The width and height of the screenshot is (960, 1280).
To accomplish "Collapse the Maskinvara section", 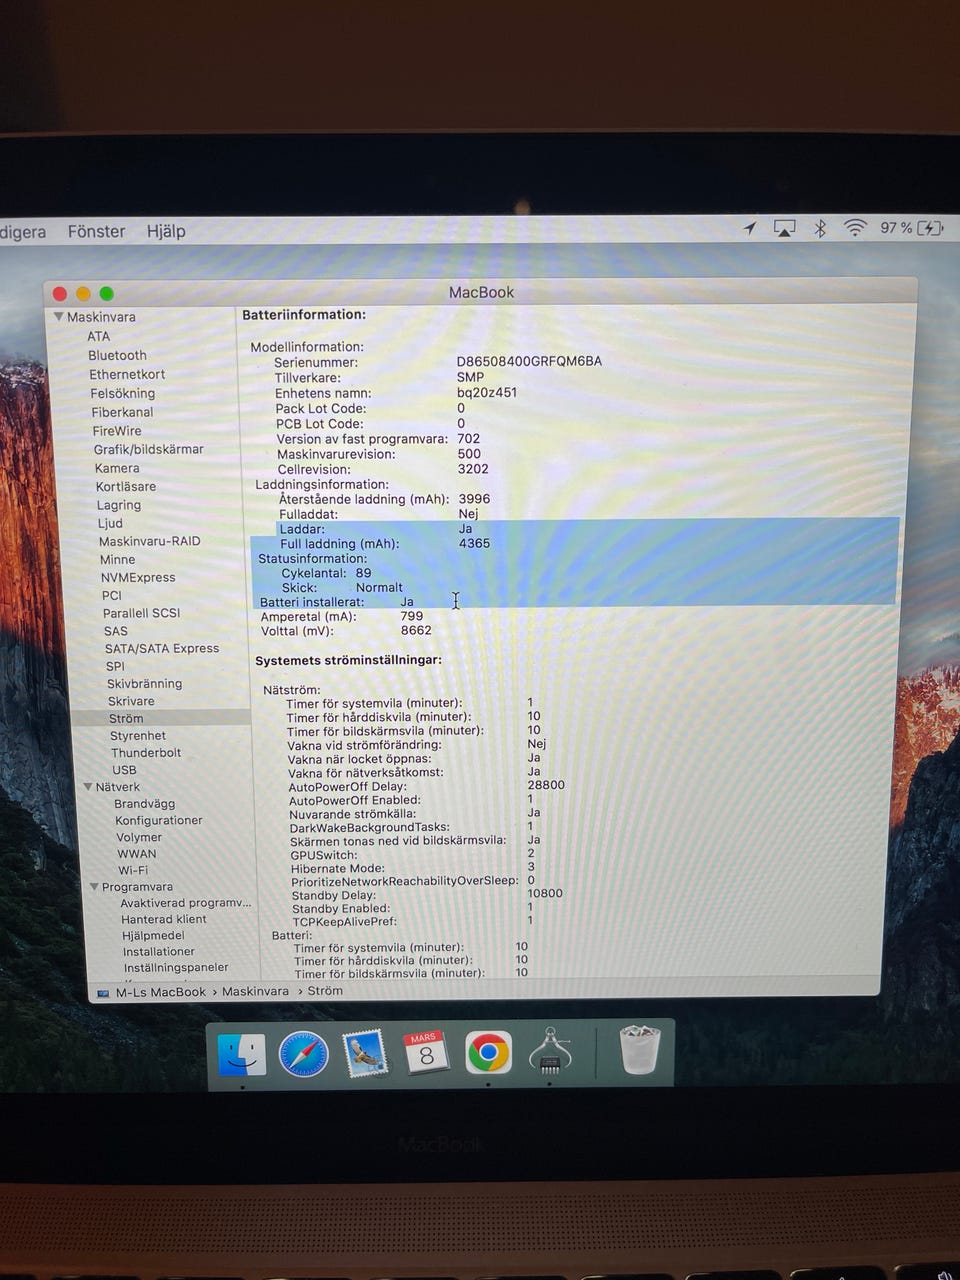I will (58, 317).
